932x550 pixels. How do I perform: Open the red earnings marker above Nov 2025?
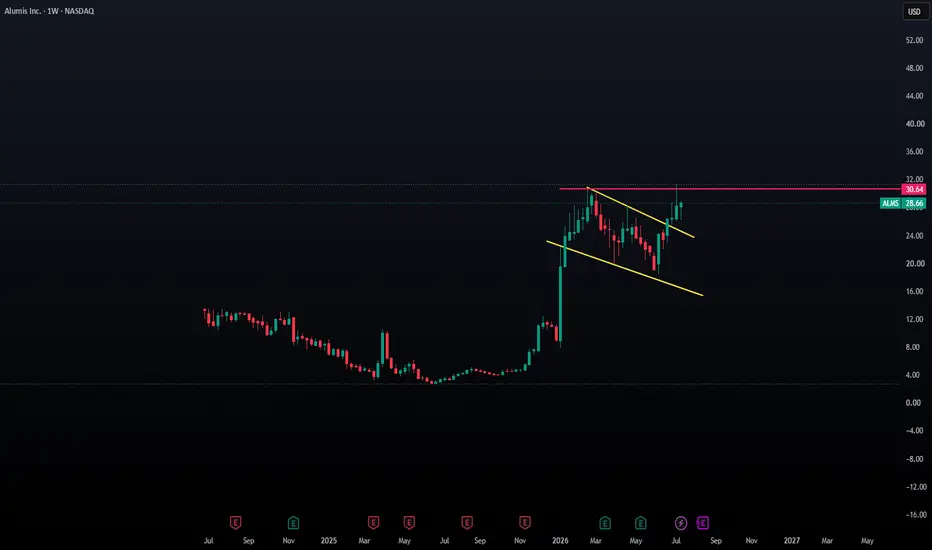tap(524, 523)
